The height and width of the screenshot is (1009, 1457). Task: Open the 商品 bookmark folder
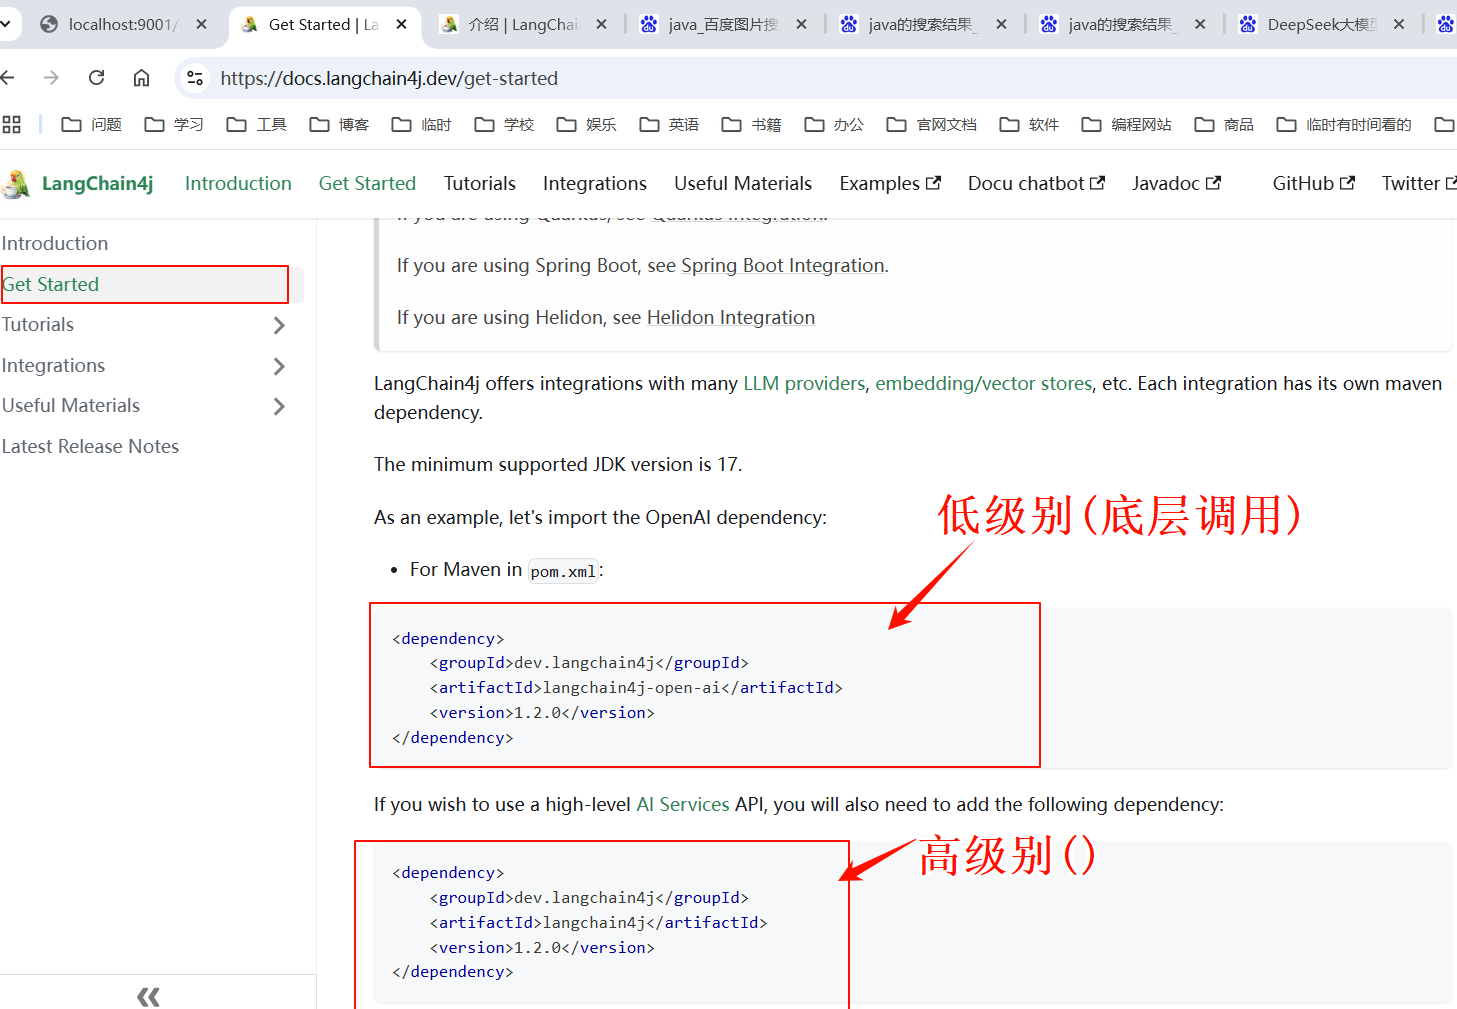pyautogui.click(x=1225, y=124)
